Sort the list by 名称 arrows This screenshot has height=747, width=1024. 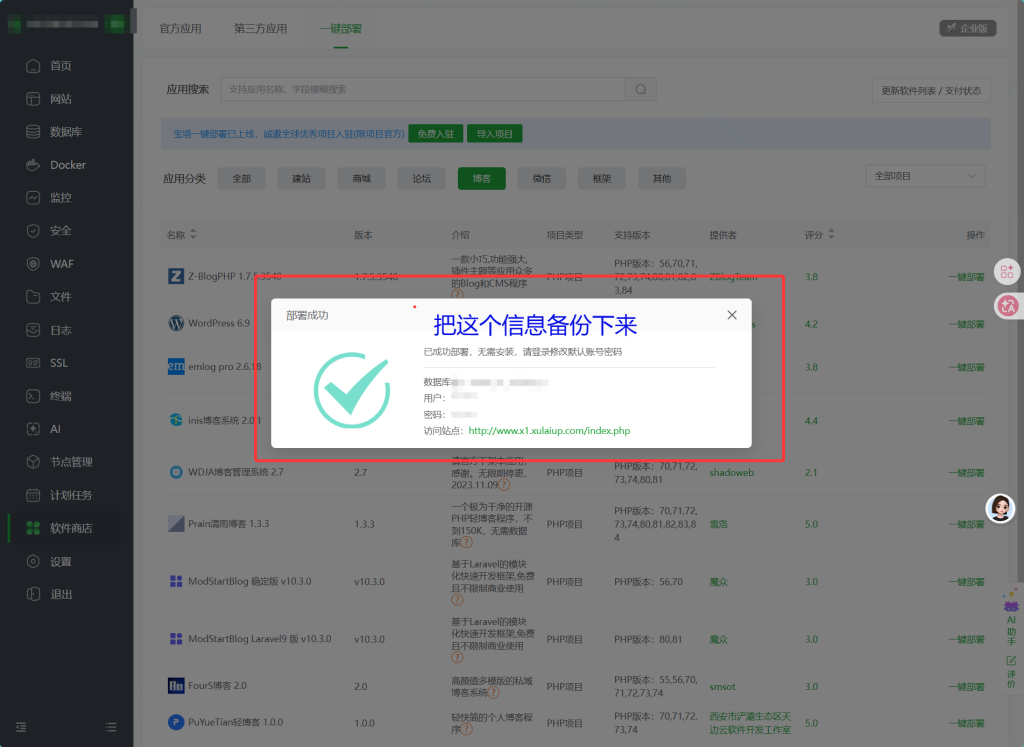tap(193, 234)
